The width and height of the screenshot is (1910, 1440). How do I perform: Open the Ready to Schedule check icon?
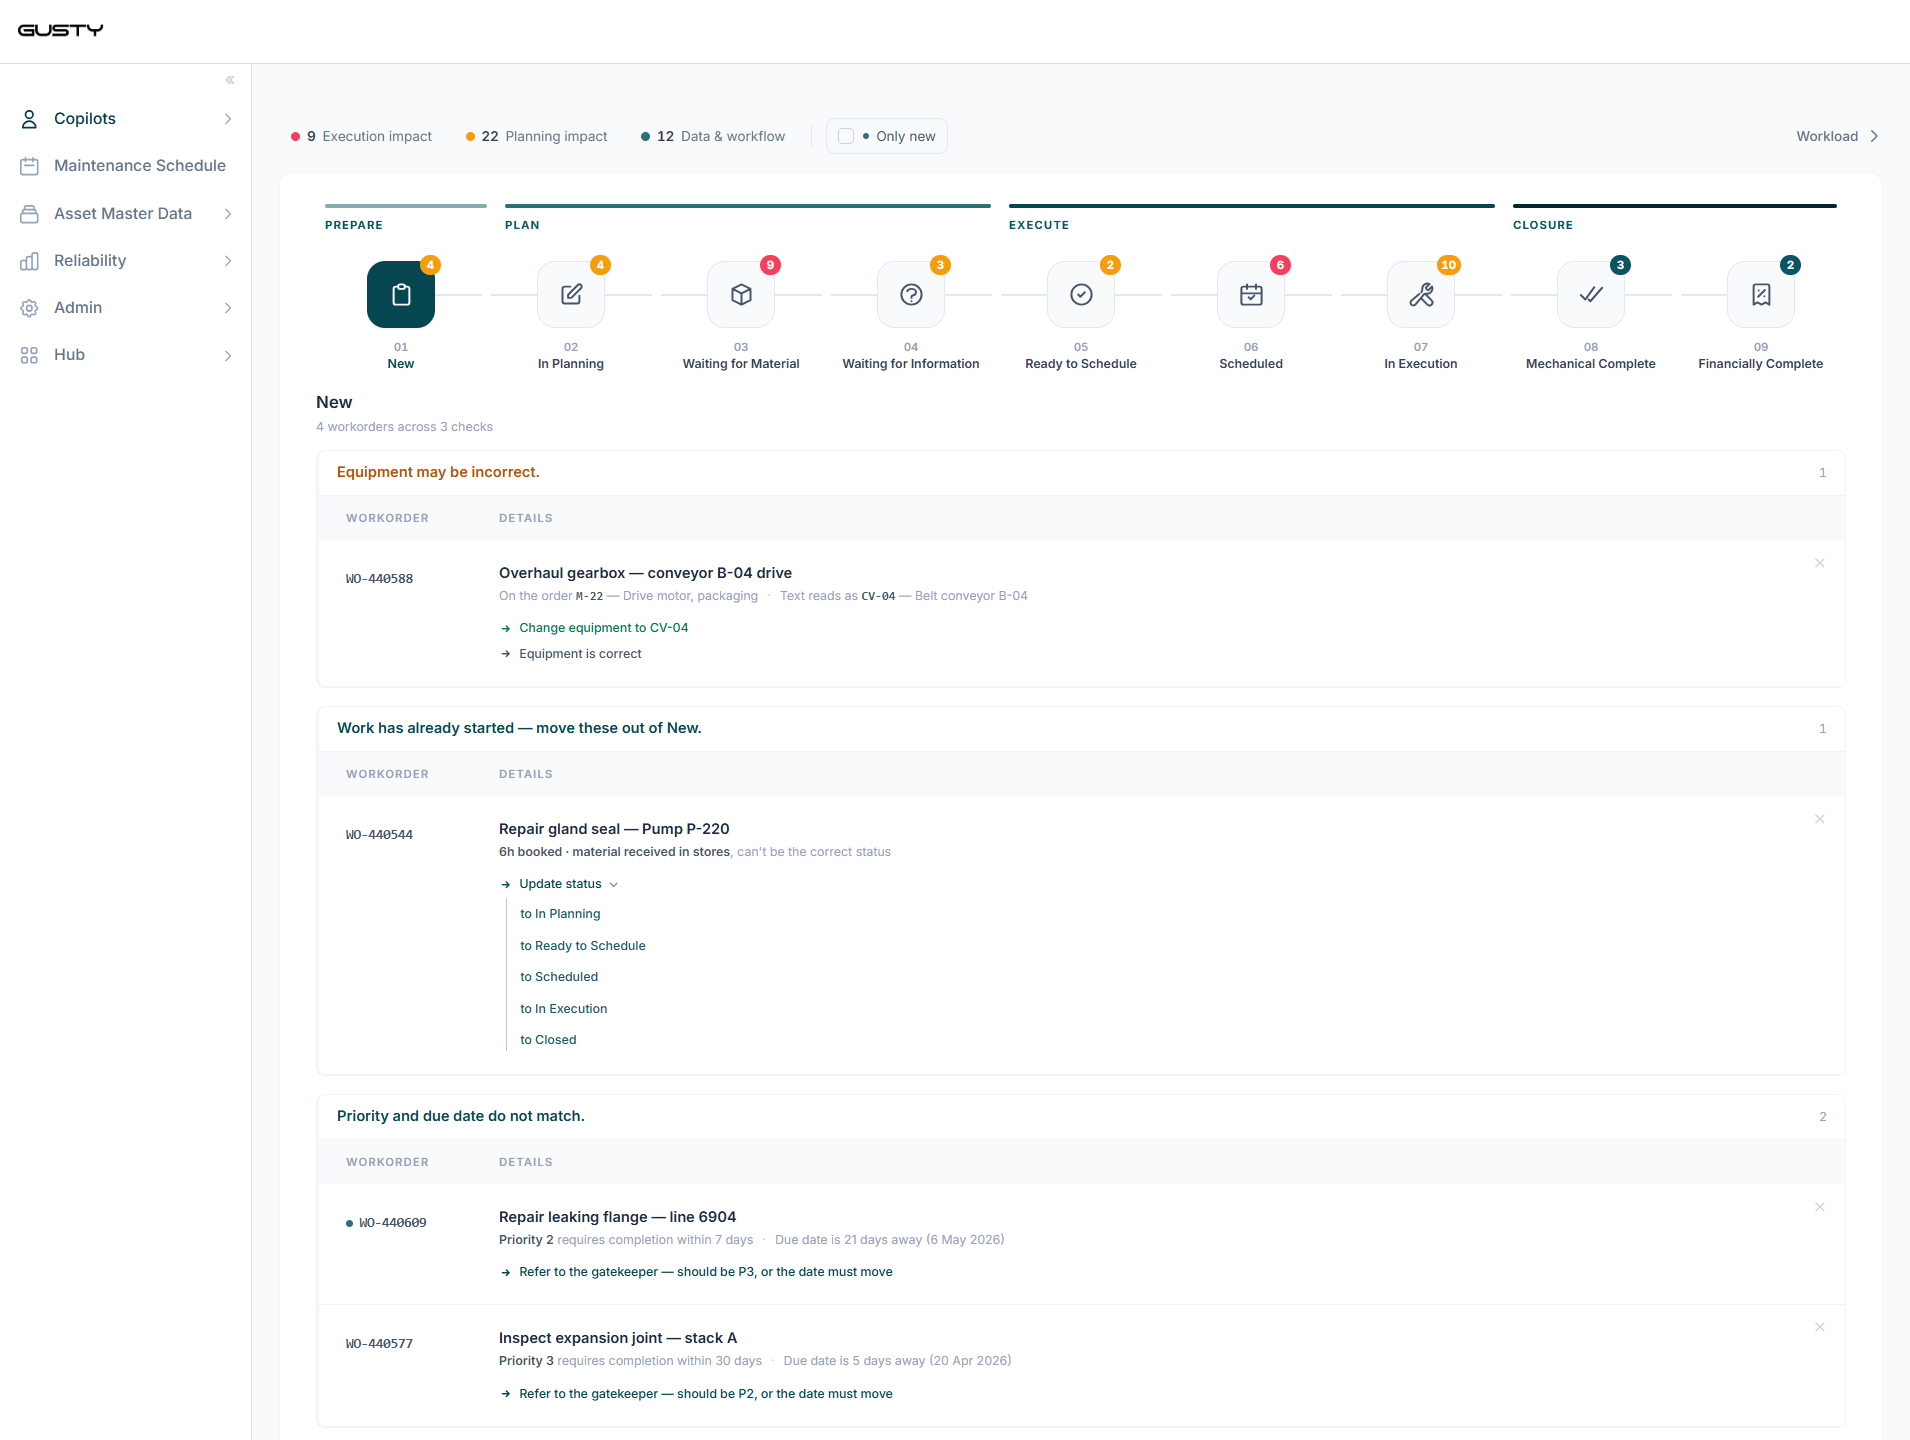1081,294
